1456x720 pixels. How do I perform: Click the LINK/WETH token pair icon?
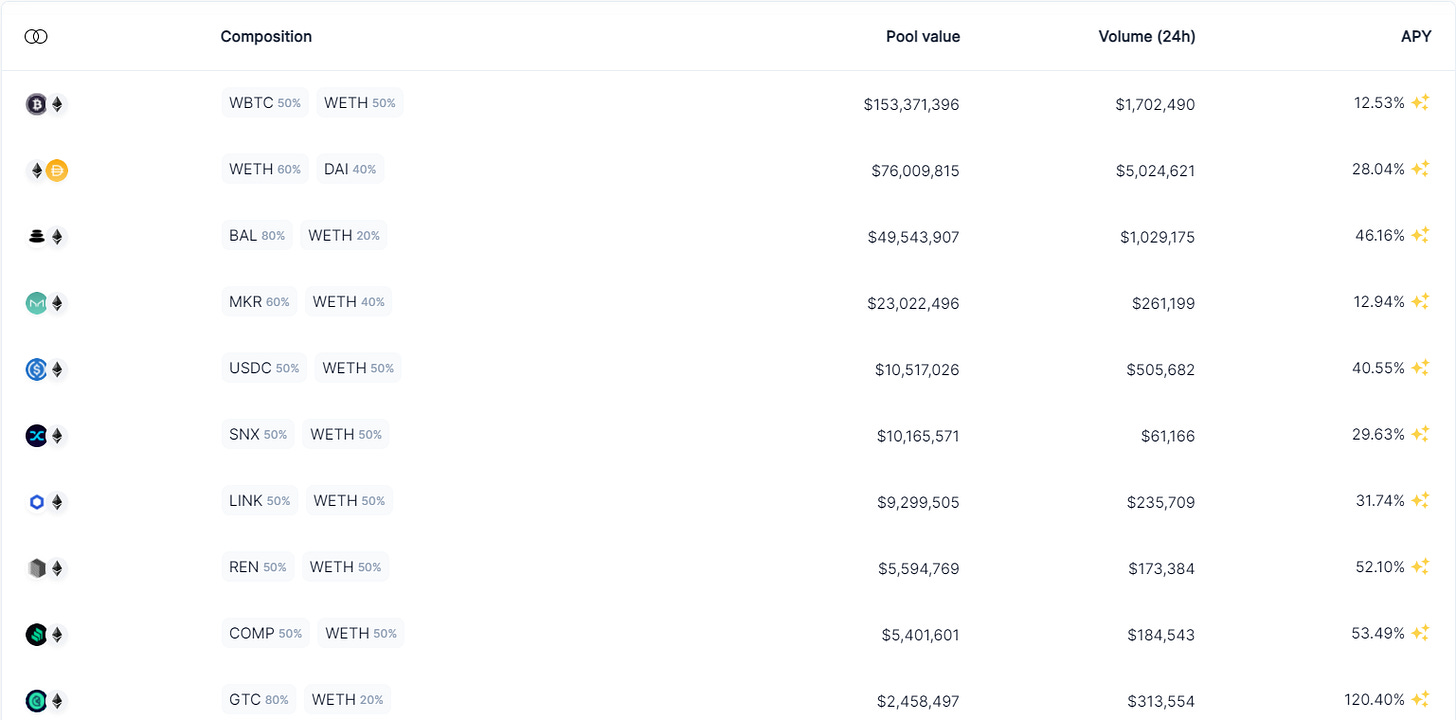pyautogui.click(x=46, y=502)
